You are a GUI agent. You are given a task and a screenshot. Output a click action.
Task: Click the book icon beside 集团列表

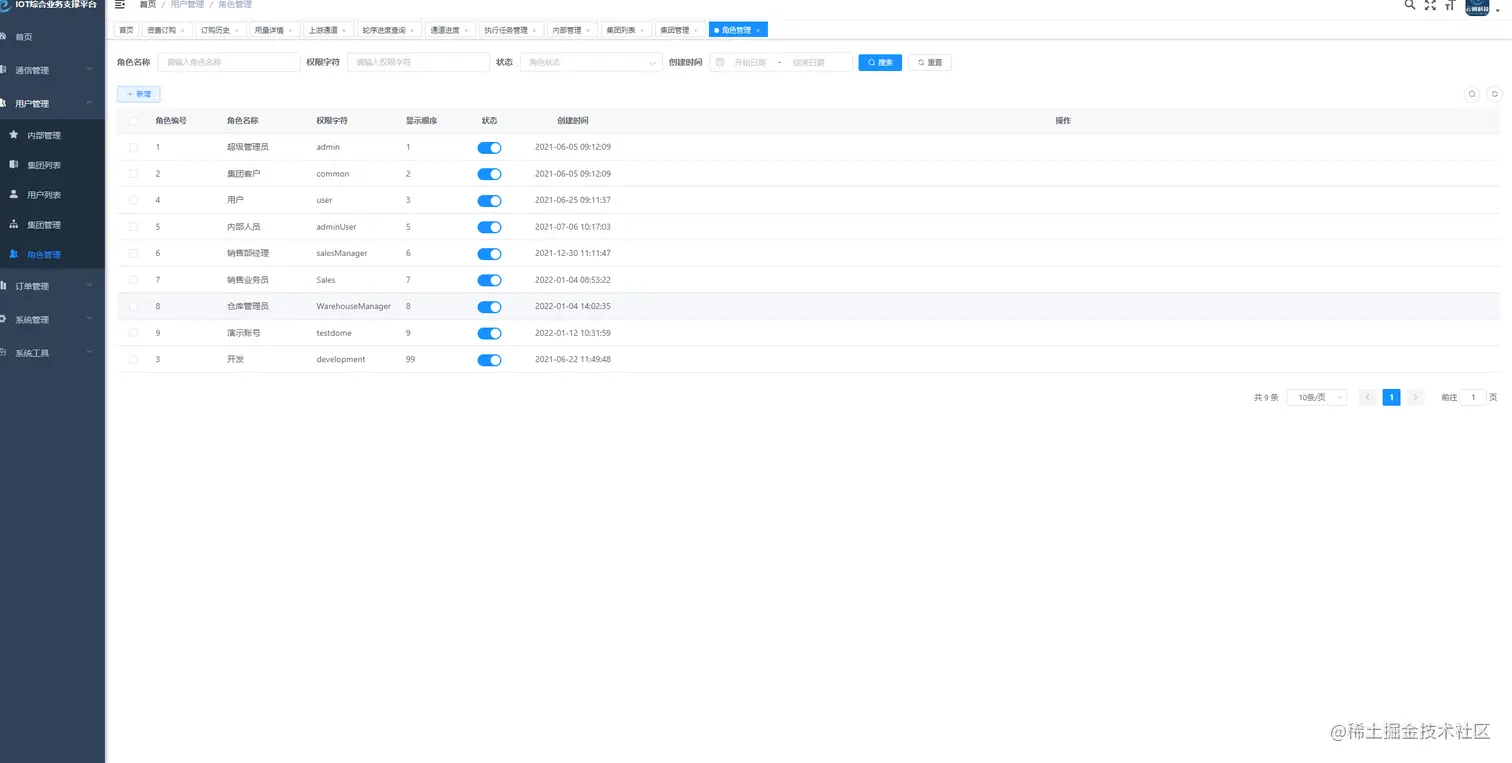pos(13,164)
